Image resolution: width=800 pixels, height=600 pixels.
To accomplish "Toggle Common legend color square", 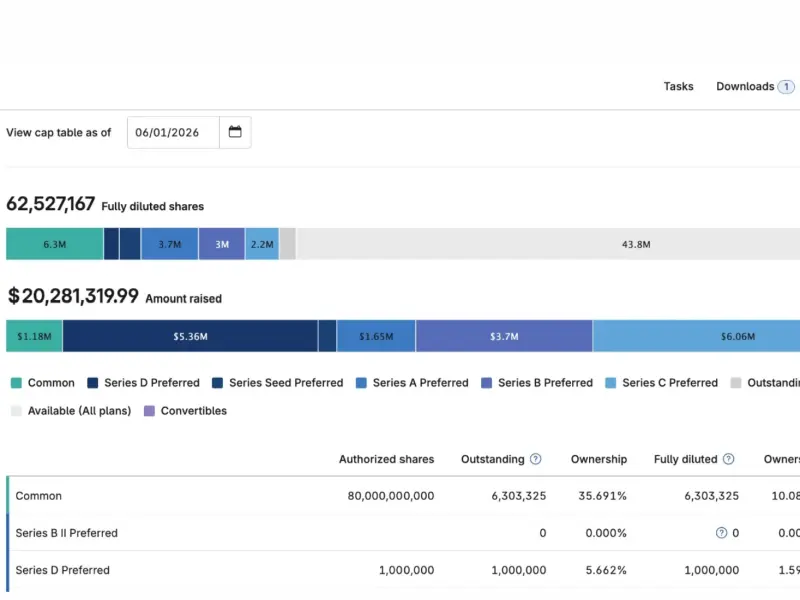I will click(16, 383).
